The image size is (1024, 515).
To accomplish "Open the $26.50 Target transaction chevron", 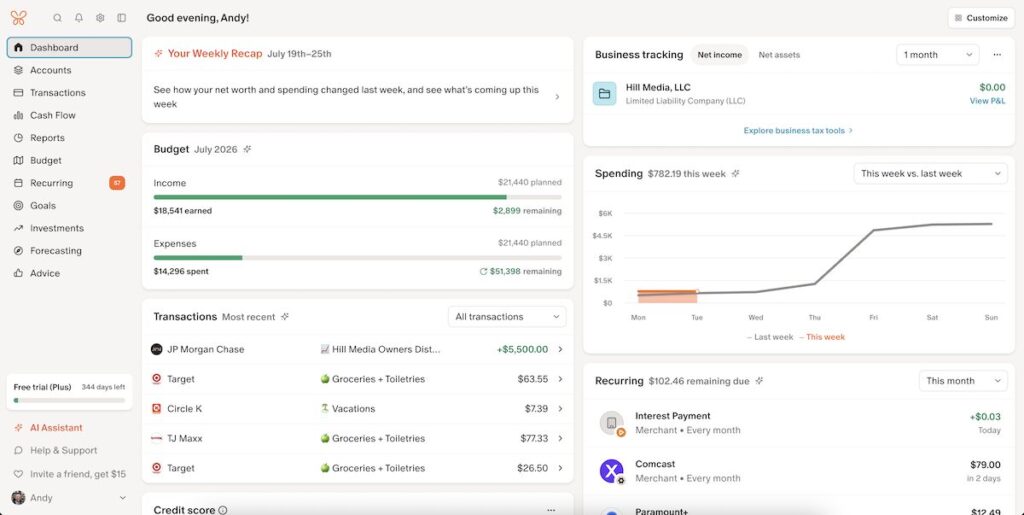I will click(560, 468).
